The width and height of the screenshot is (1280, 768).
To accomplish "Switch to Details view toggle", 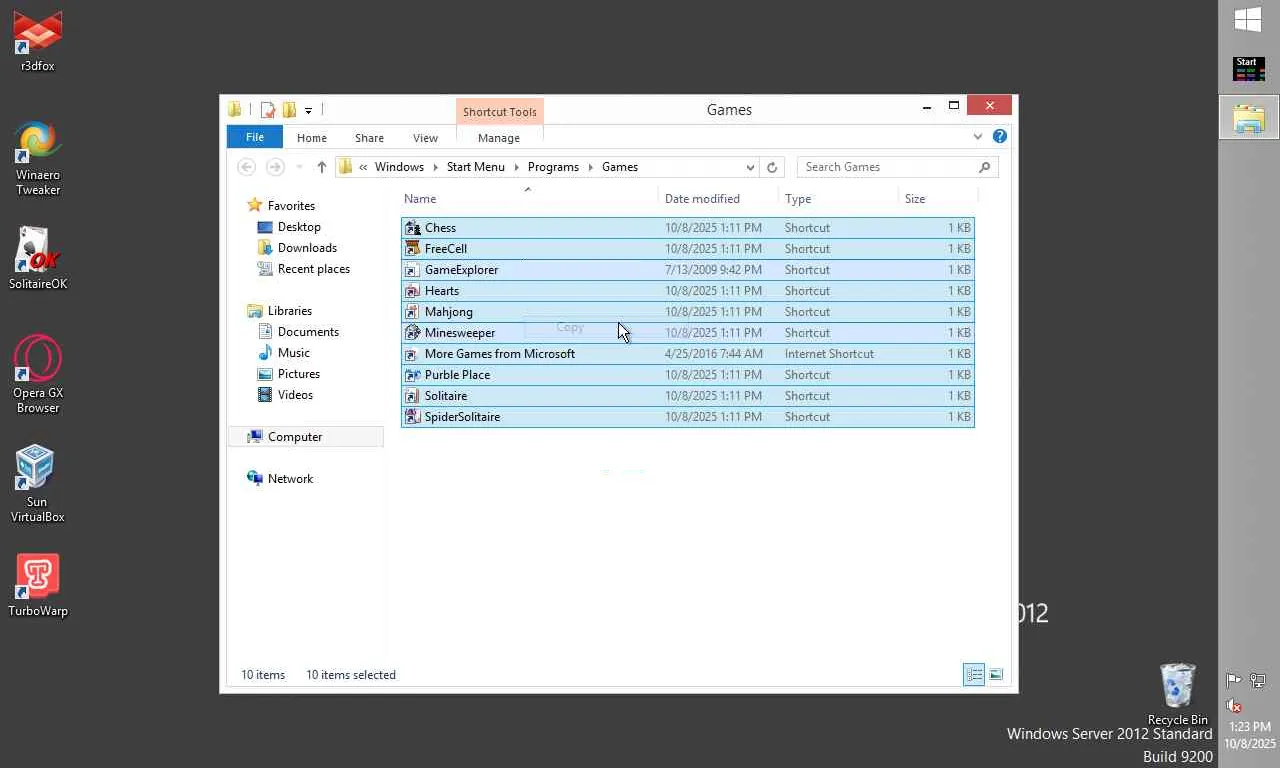I will coord(974,675).
